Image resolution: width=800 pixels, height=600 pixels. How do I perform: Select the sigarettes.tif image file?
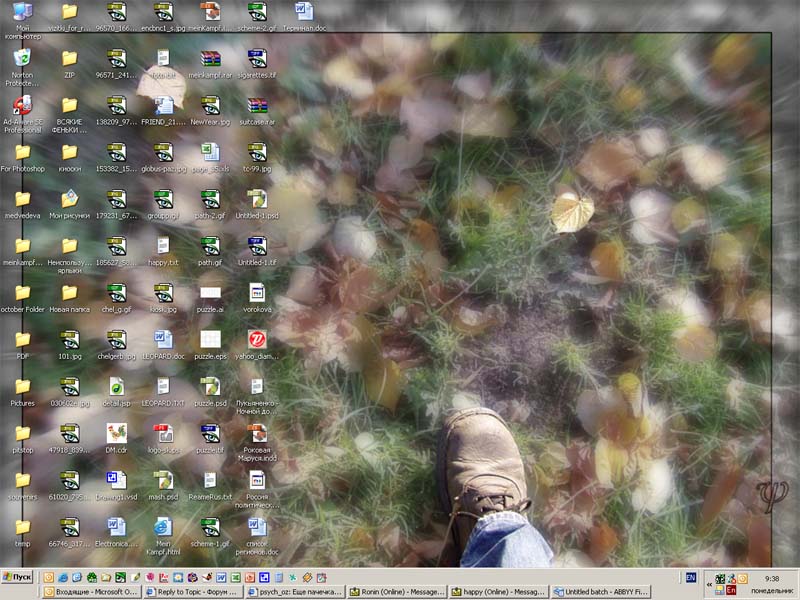[257, 64]
